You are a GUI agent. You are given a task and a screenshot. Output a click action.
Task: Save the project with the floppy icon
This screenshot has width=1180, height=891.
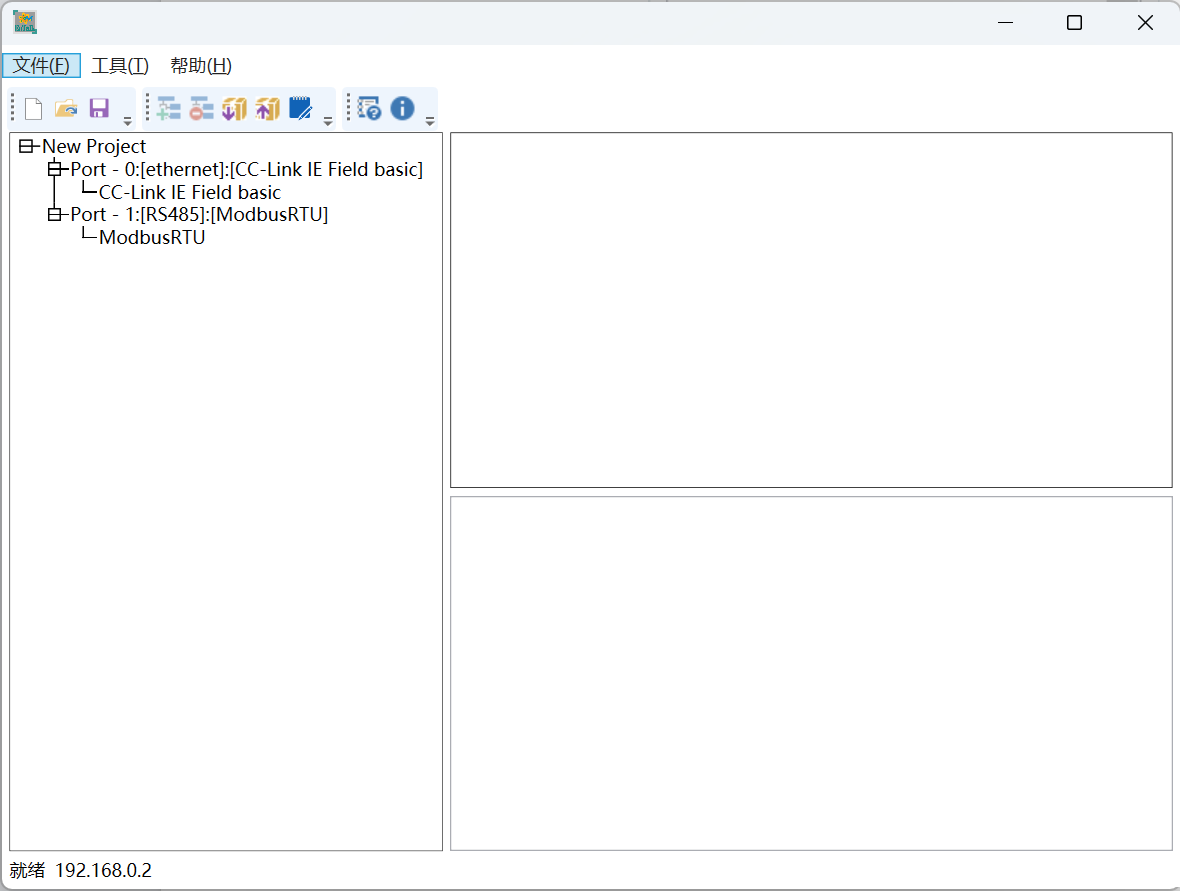pyautogui.click(x=99, y=109)
